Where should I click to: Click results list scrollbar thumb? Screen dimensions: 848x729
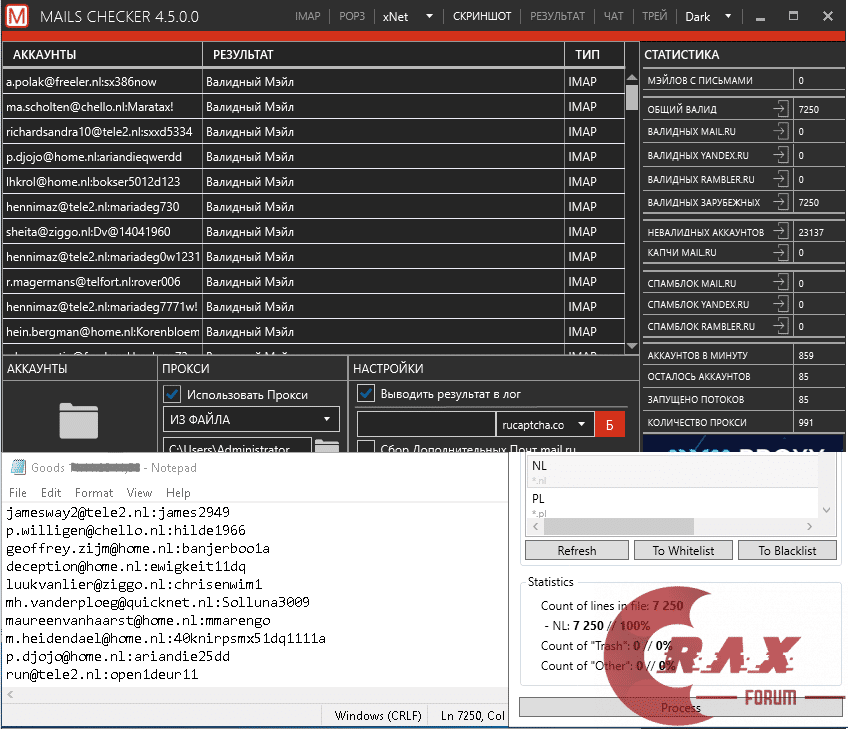pyautogui.click(x=632, y=98)
